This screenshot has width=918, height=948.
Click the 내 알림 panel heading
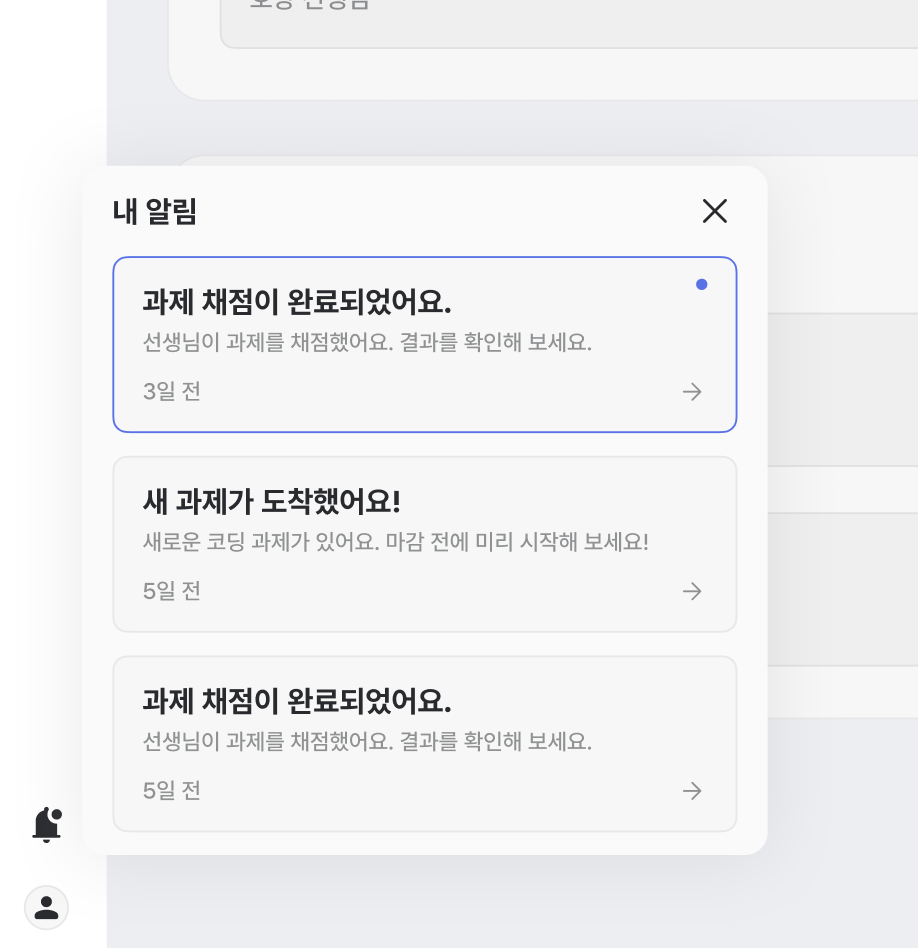pos(155,212)
